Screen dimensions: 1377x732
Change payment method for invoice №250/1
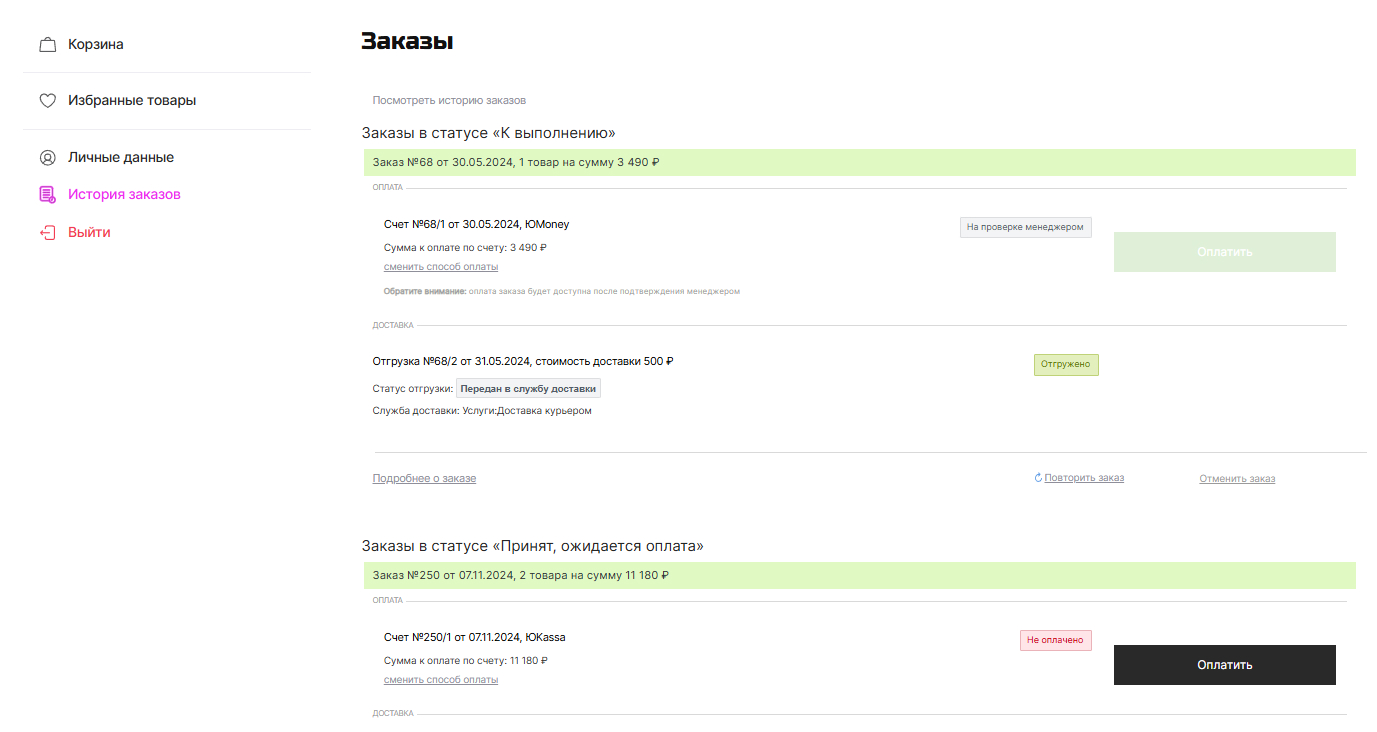click(441, 680)
